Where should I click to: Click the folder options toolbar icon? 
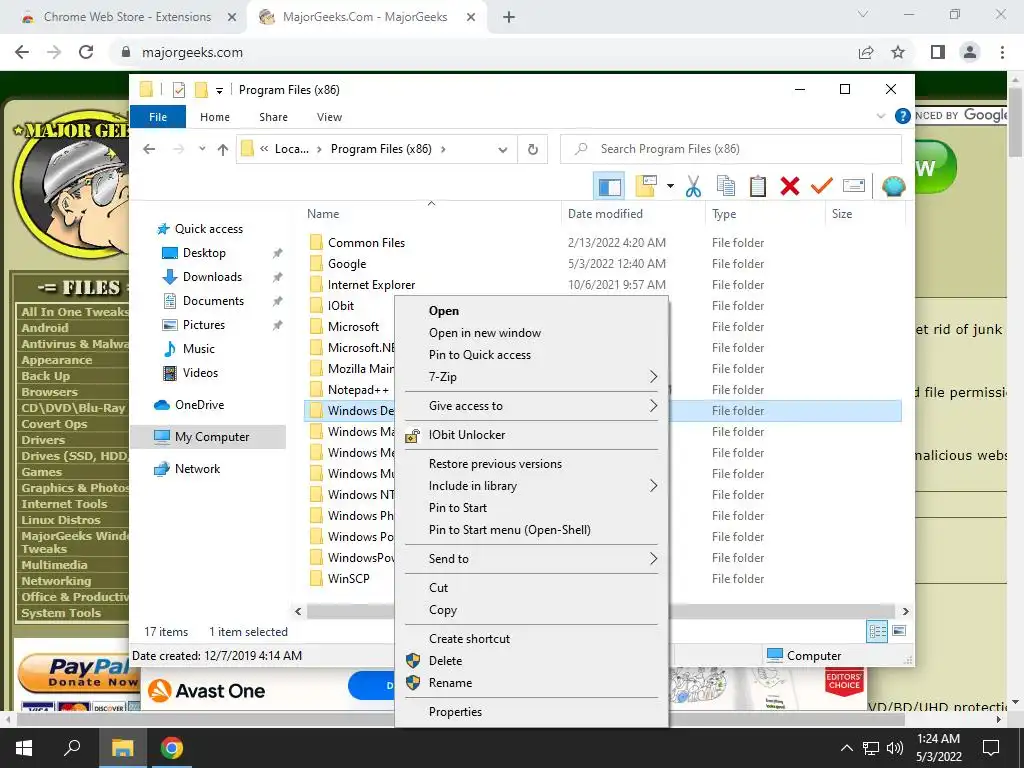pos(645,187)
